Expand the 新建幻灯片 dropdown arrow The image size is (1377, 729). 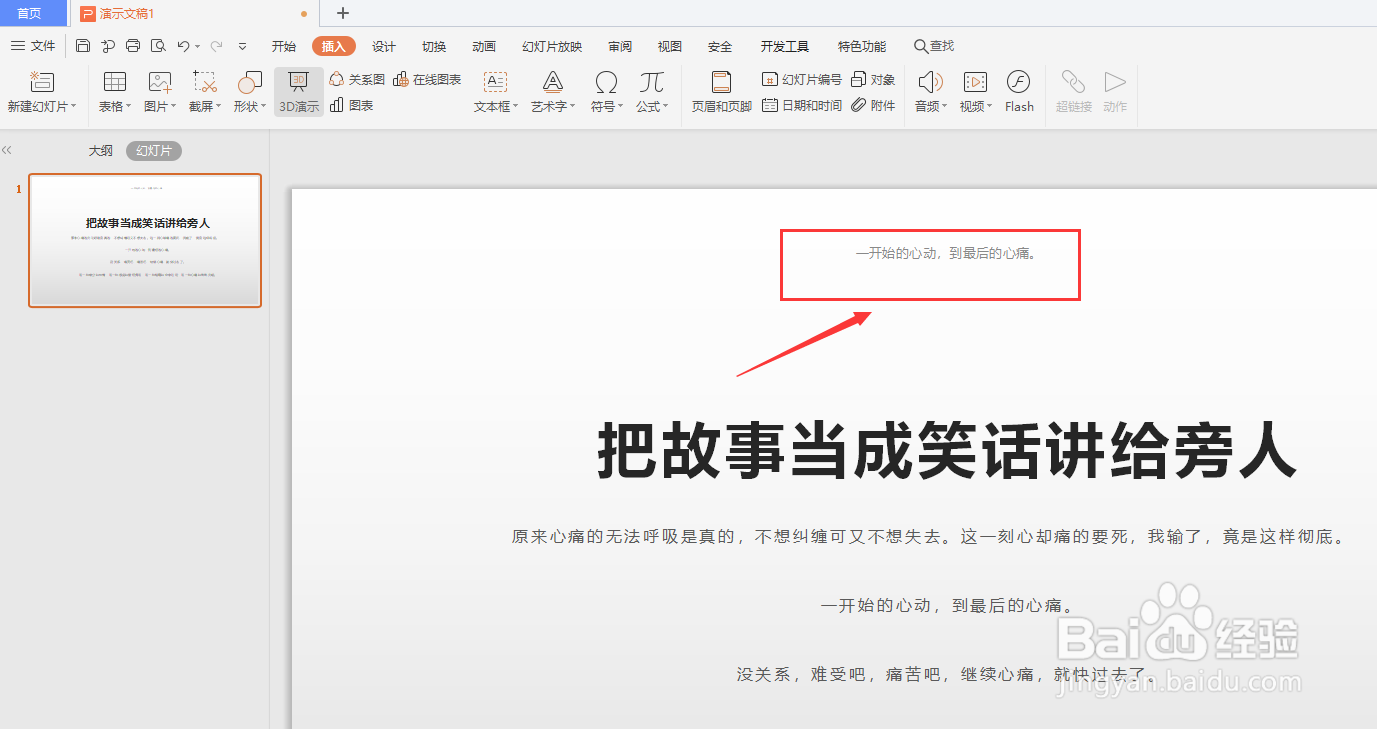click(x=73, y=107)
